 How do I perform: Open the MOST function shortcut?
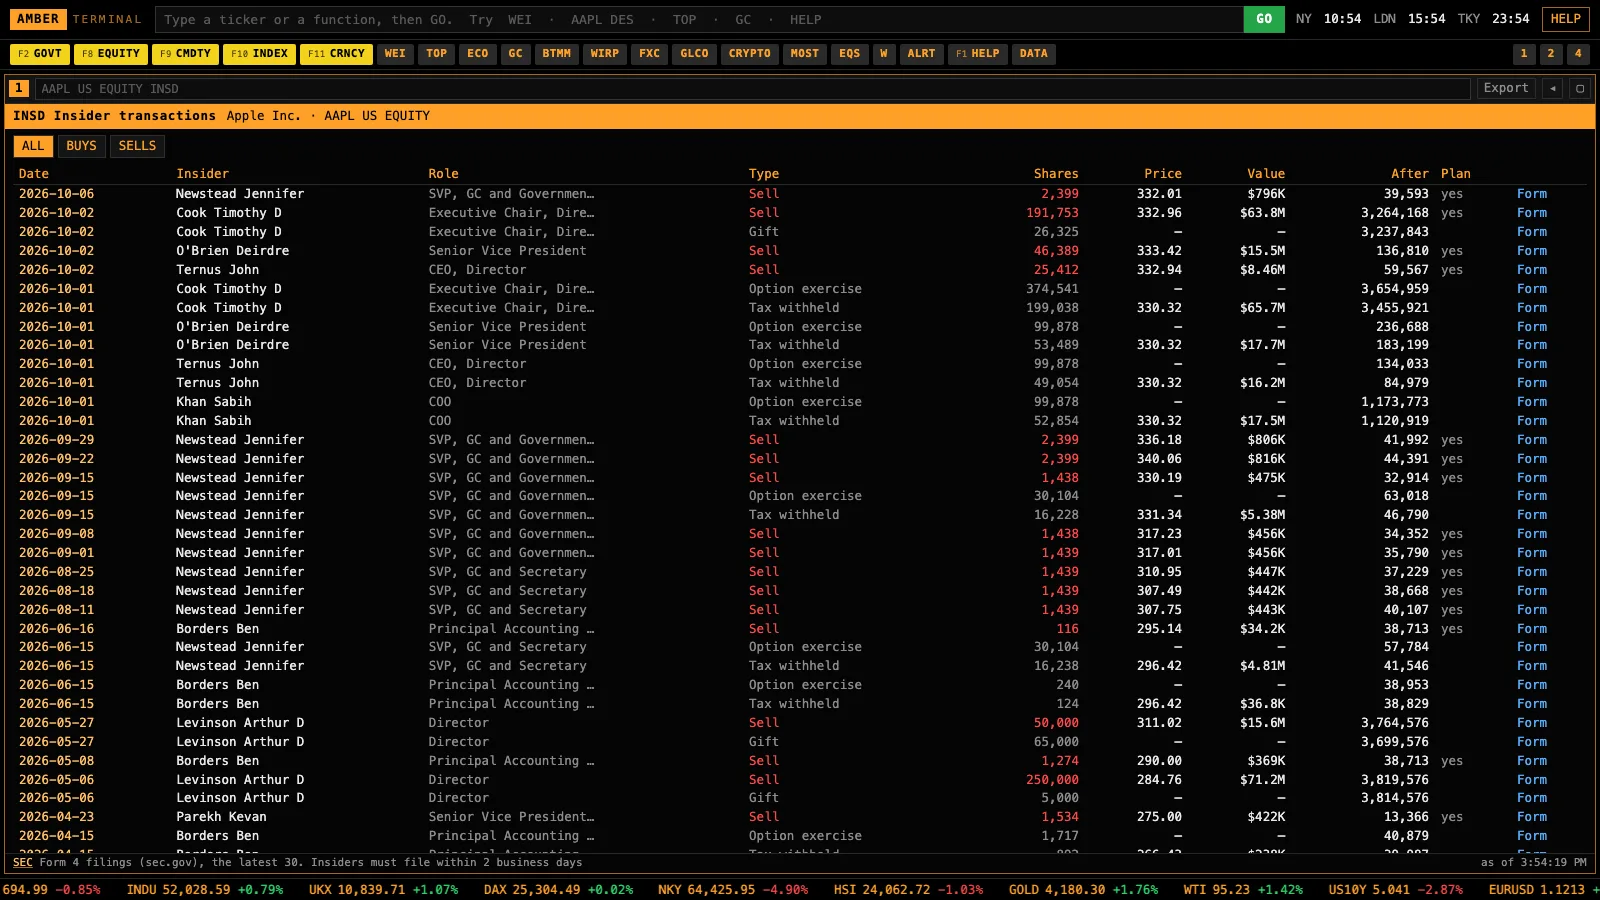[x=805, y=54]
